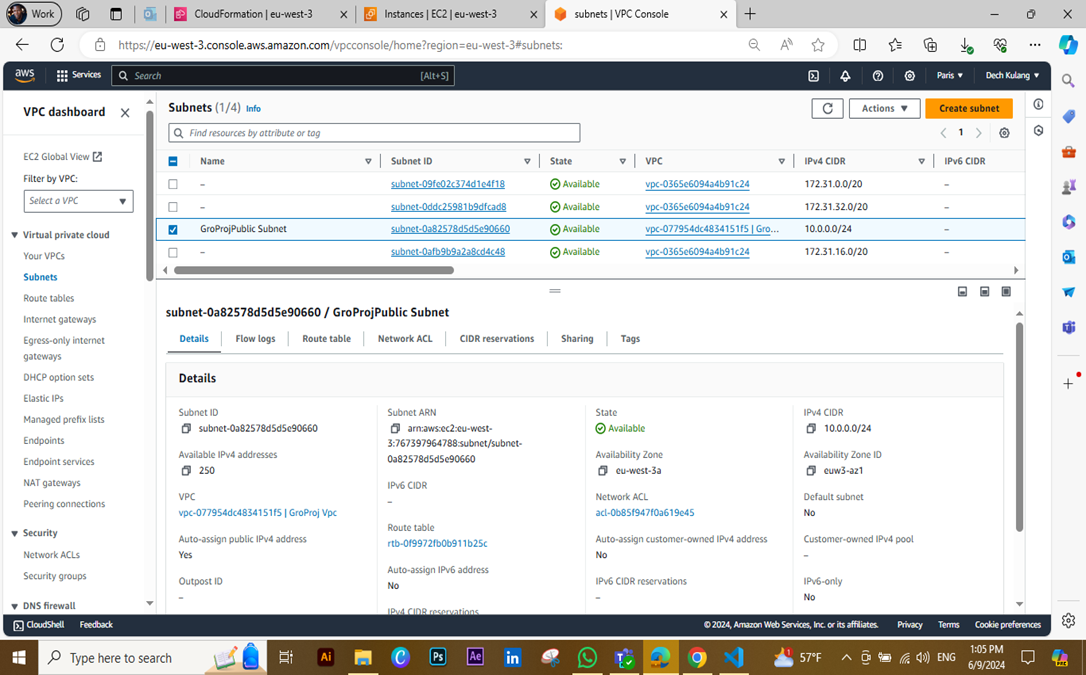Open table preferences gear icon
The width and height of the screenshot is (1086, 675).
1004,132
